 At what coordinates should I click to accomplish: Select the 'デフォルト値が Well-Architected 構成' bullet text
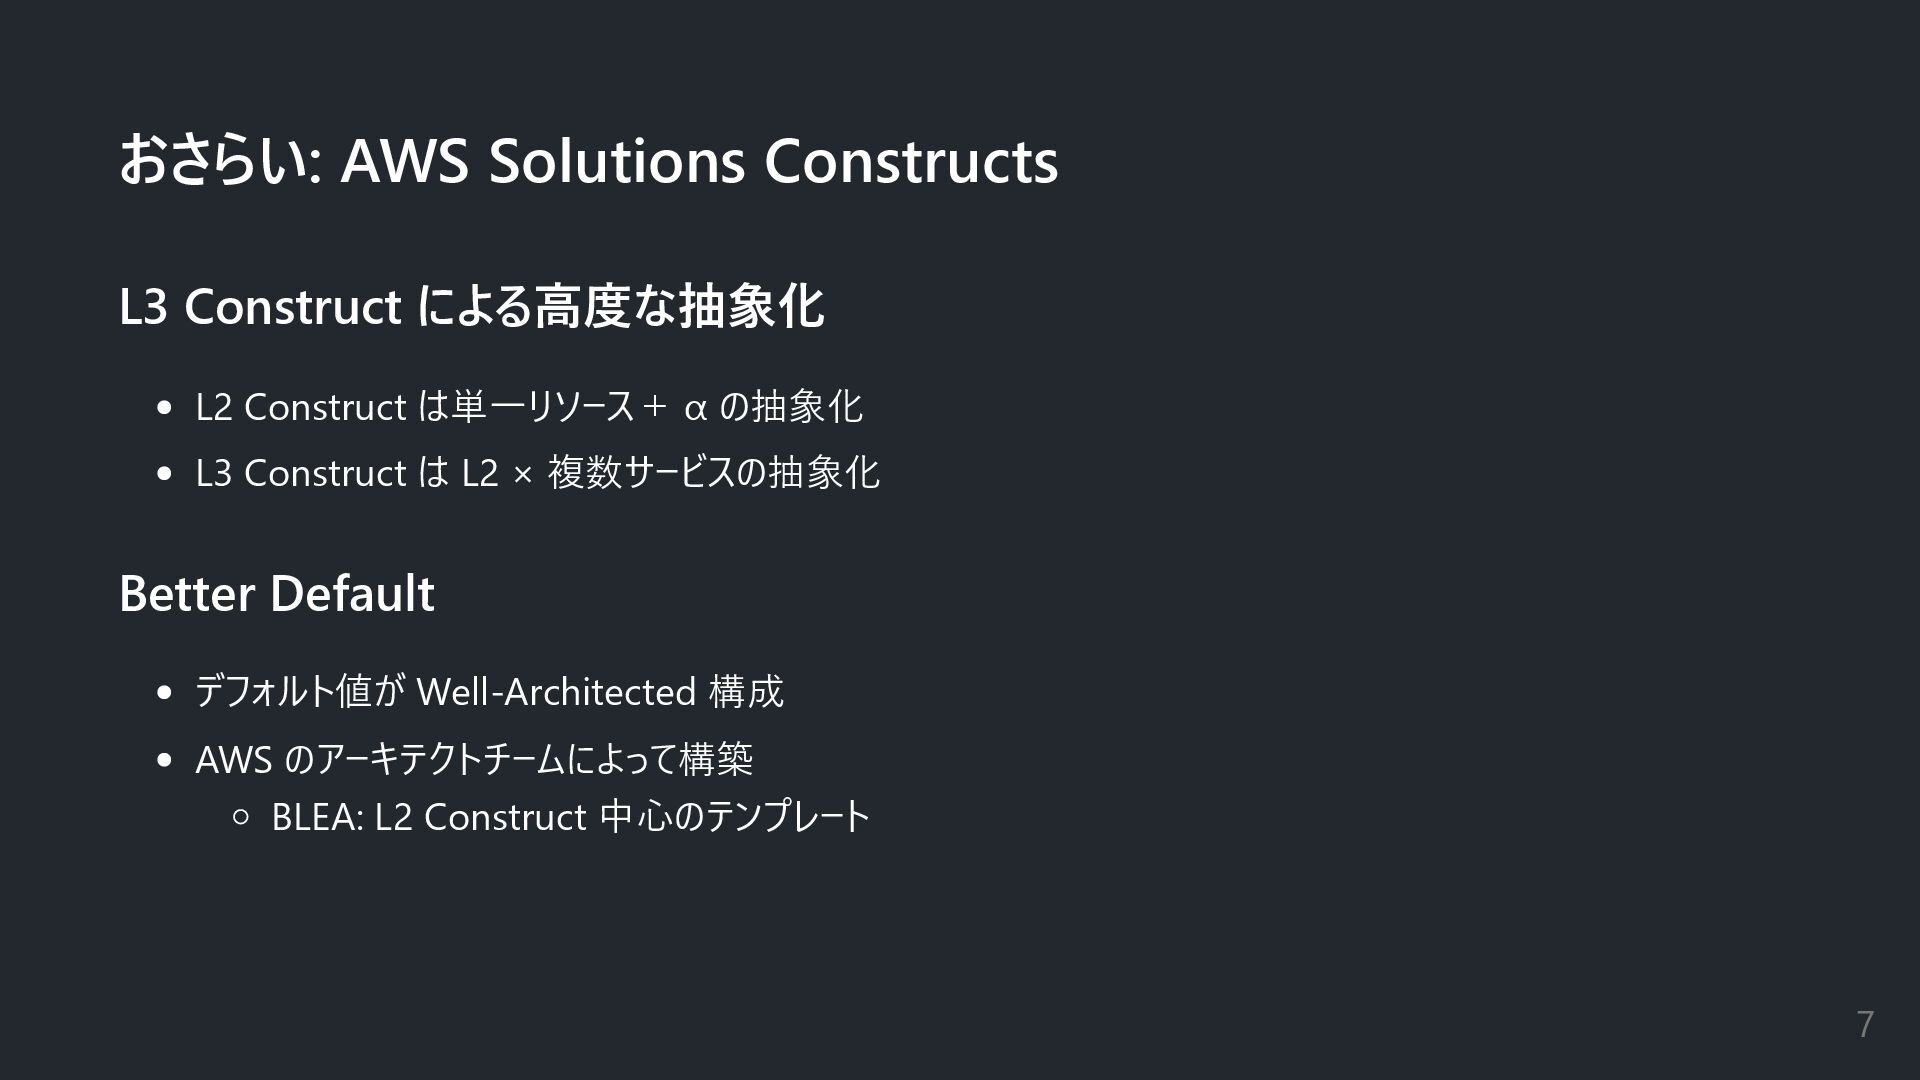(489, 691)
